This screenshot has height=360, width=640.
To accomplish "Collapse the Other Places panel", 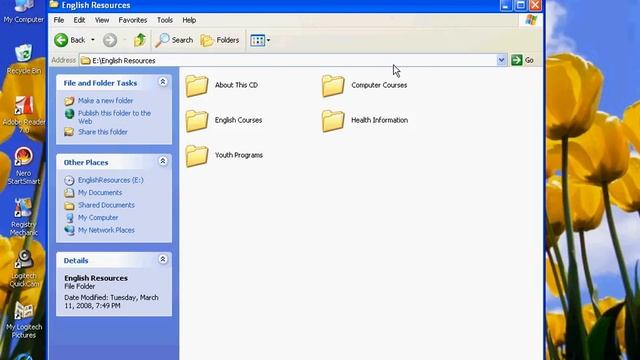I will click(x=162, y=161).
